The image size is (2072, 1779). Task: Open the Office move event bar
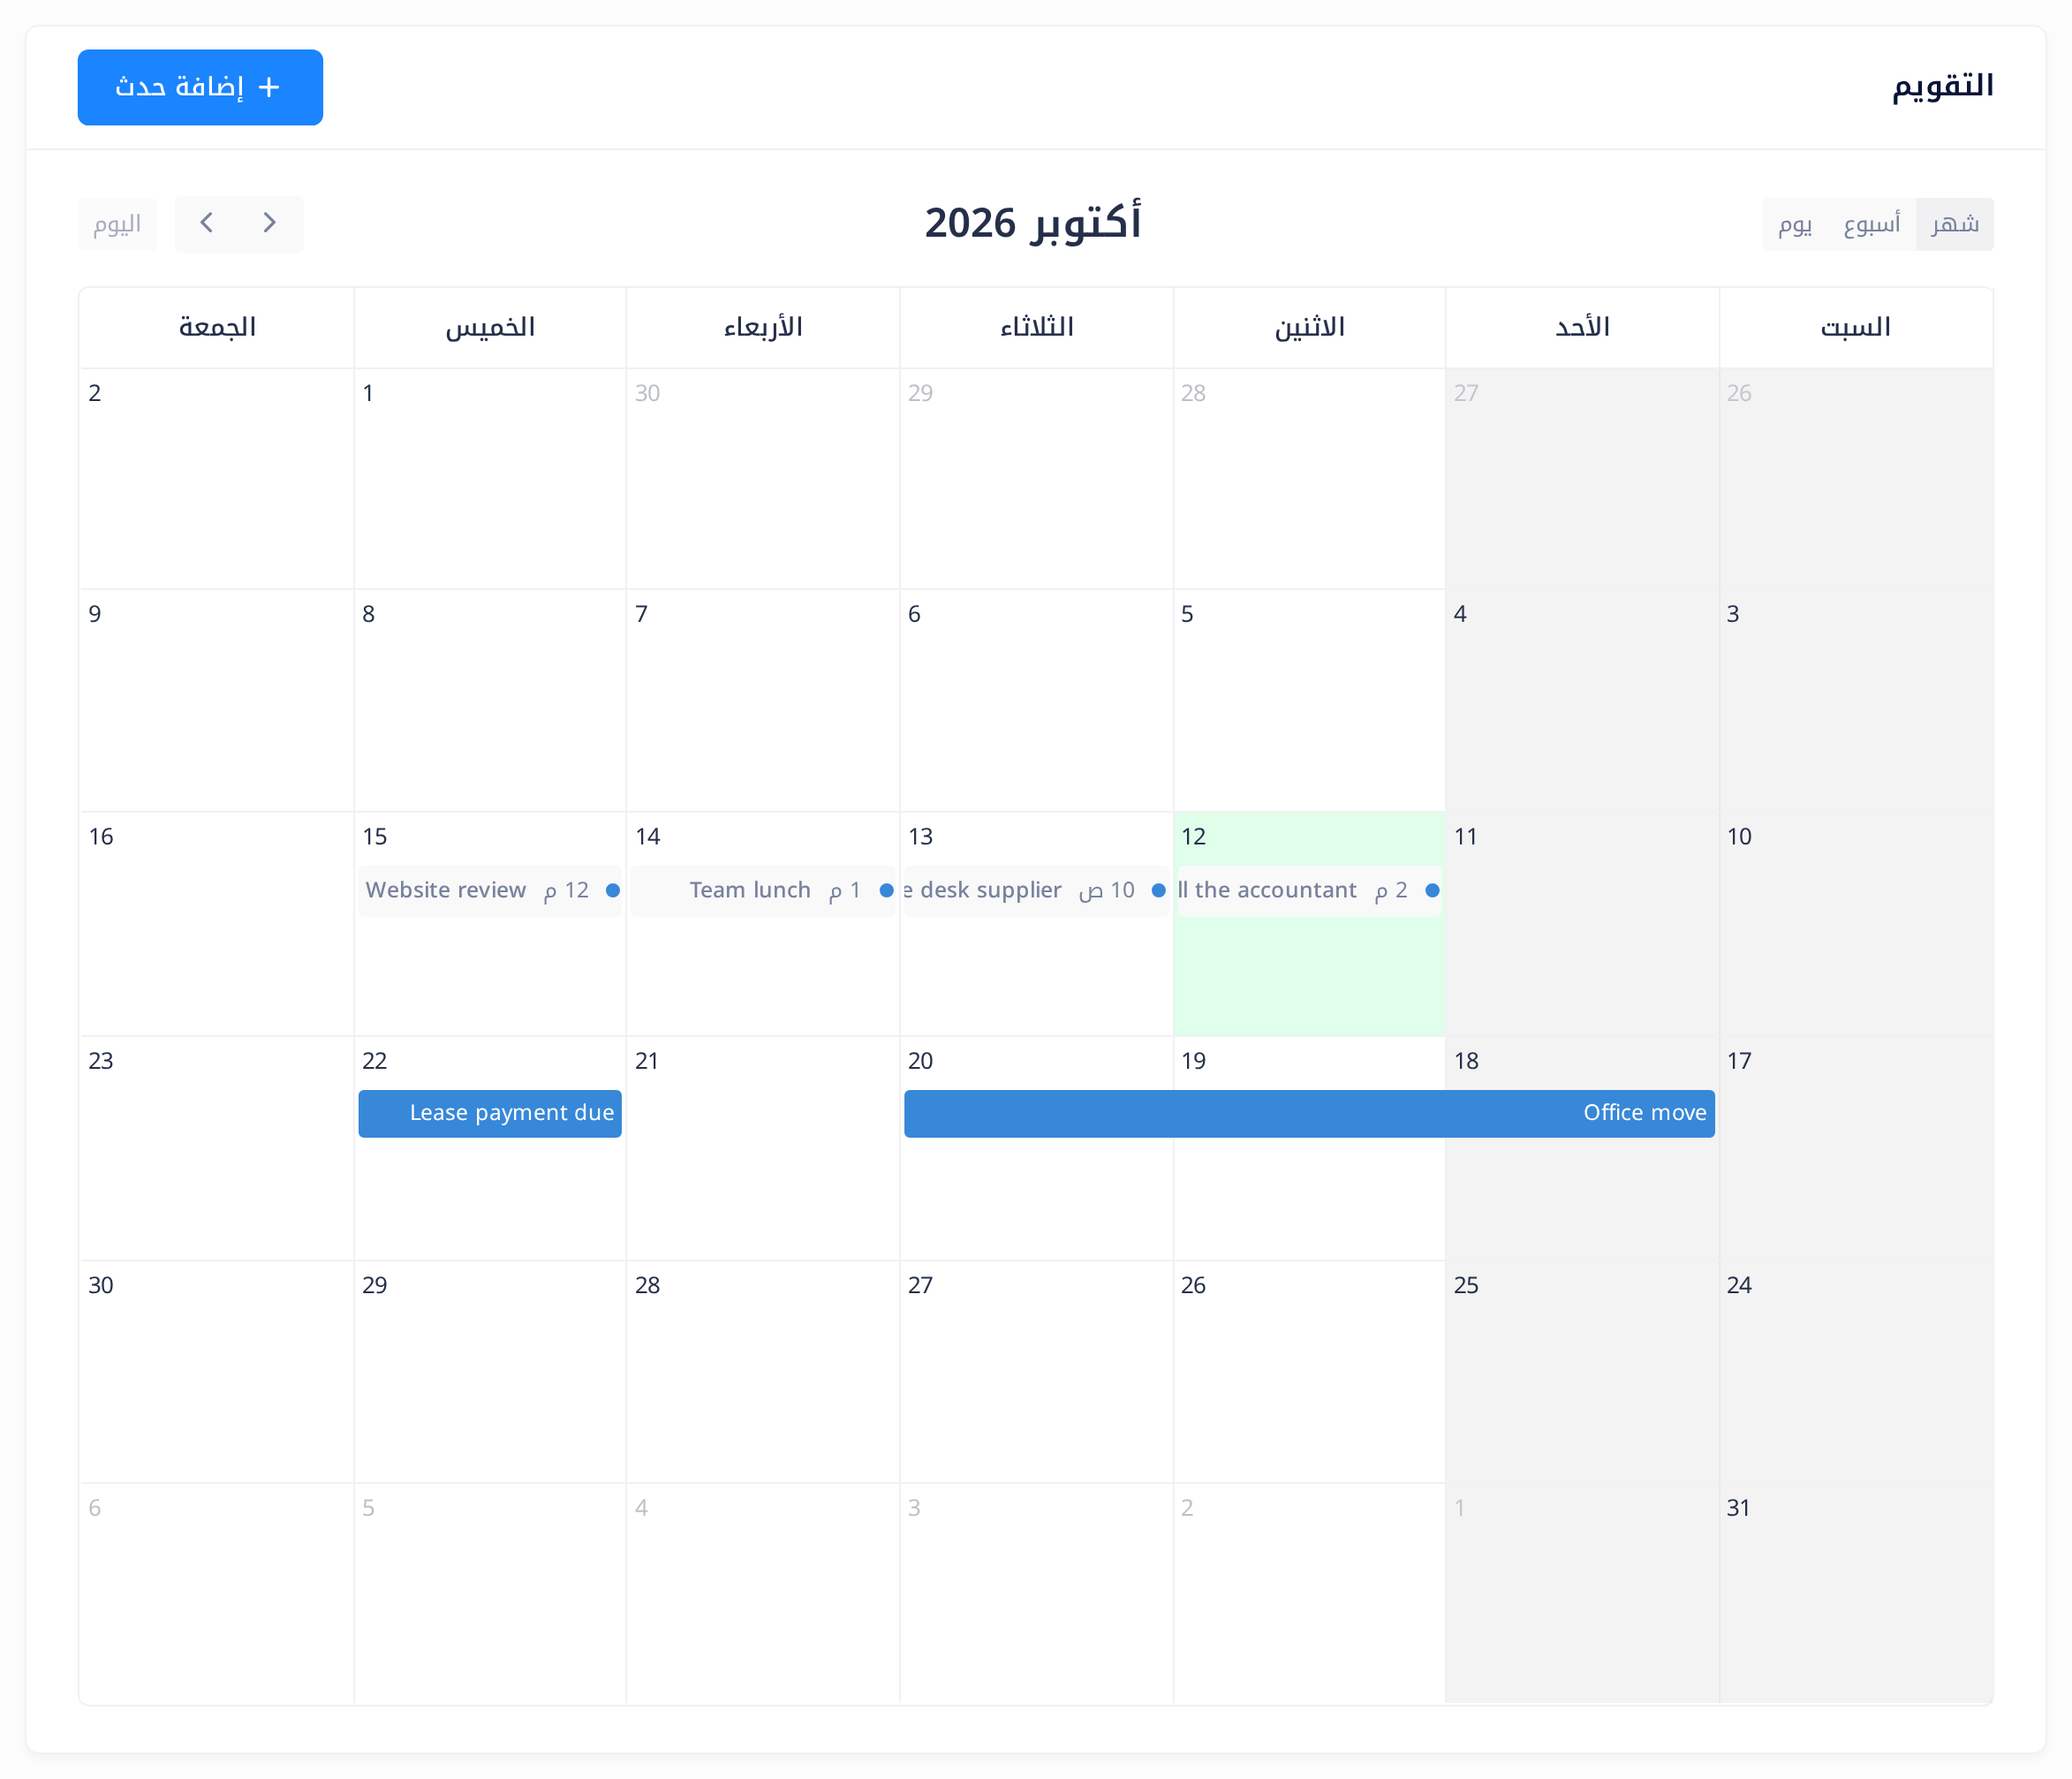[1309, 1113]
